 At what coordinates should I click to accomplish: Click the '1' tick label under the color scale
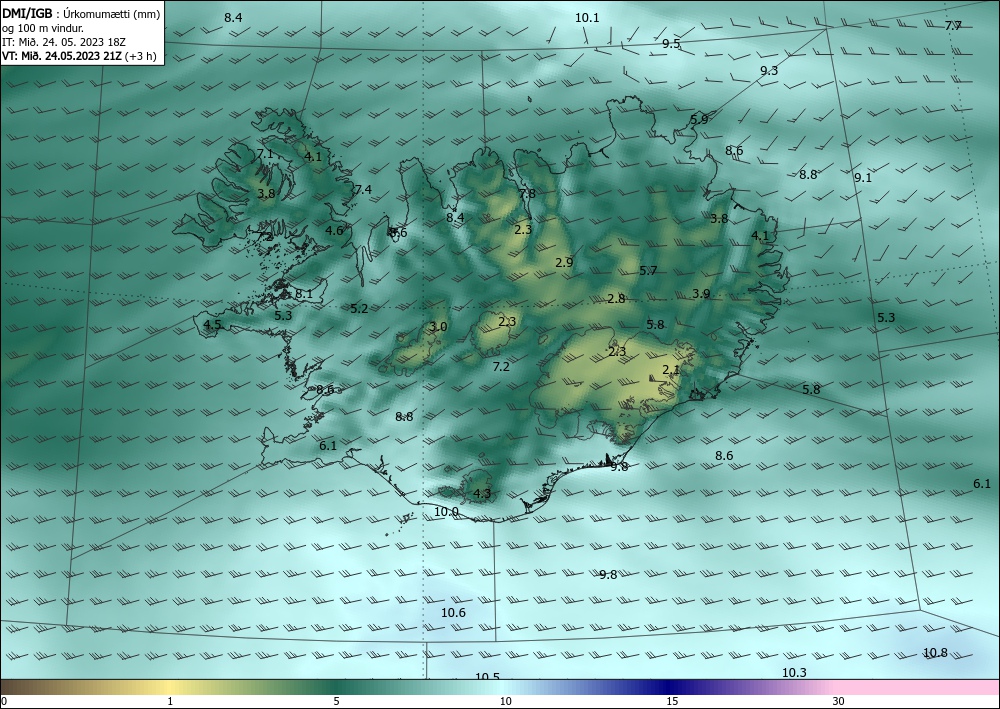(170, 701)
